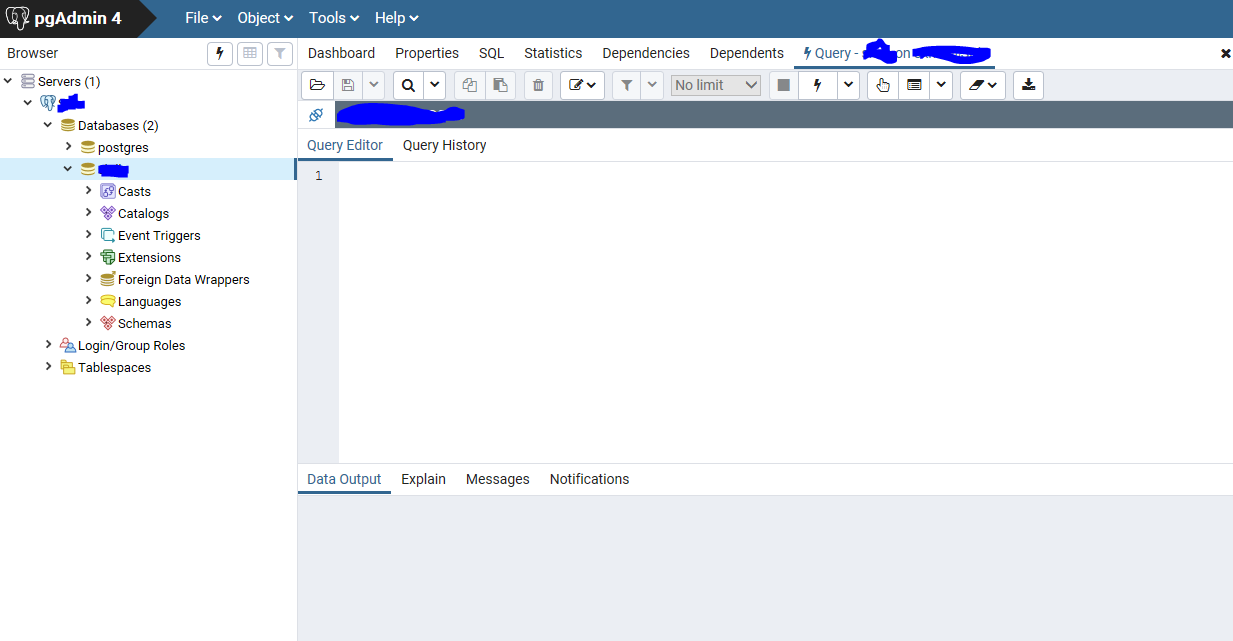Open the No limit rows combo box
The width and height of the screenshot is (1233, 641).
[716, 85]
